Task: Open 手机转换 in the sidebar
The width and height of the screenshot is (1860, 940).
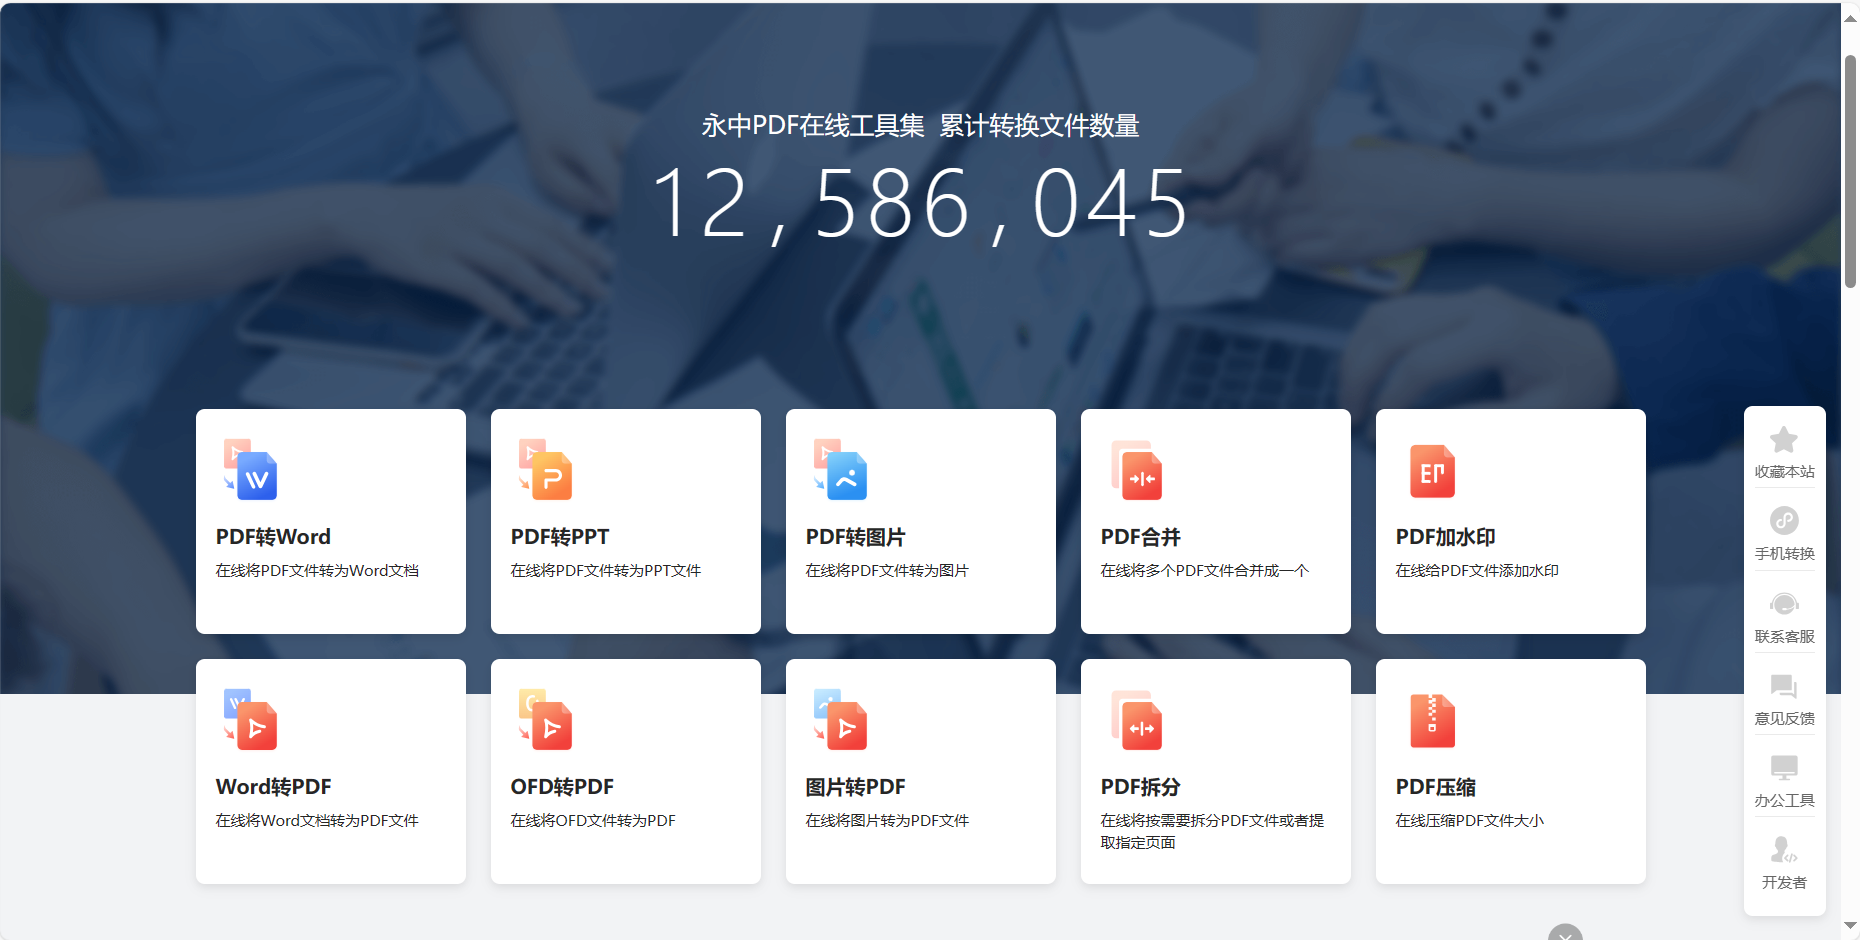Action: click(1784, 522)
